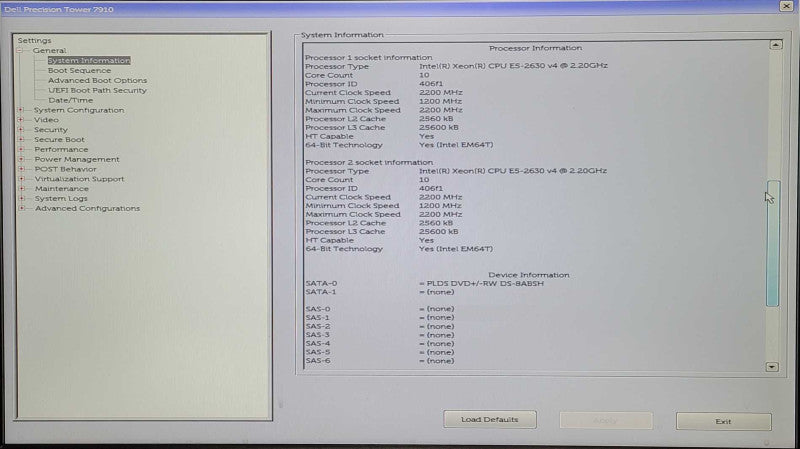This screenshot has width=800, height=449.
Task: Select the Performance category label
Action: point(61,149)
